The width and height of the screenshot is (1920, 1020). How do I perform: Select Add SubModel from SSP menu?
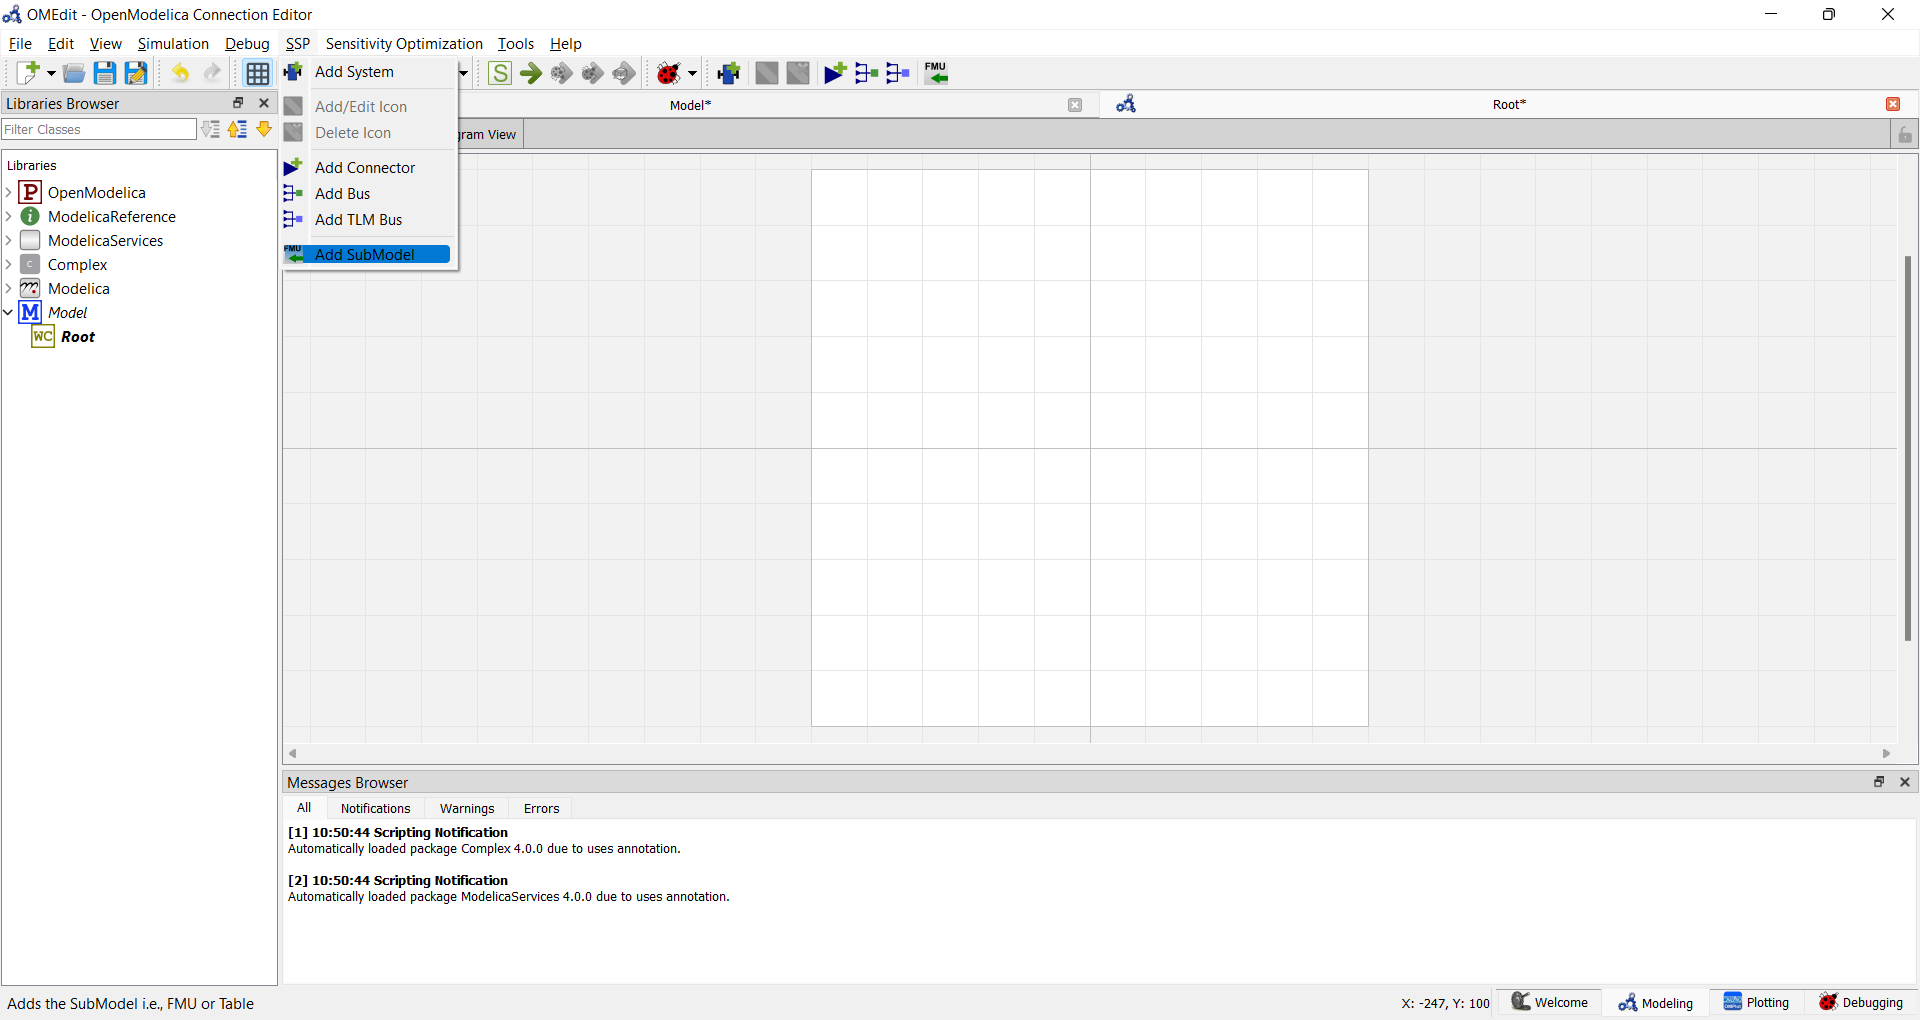[365, 254]
